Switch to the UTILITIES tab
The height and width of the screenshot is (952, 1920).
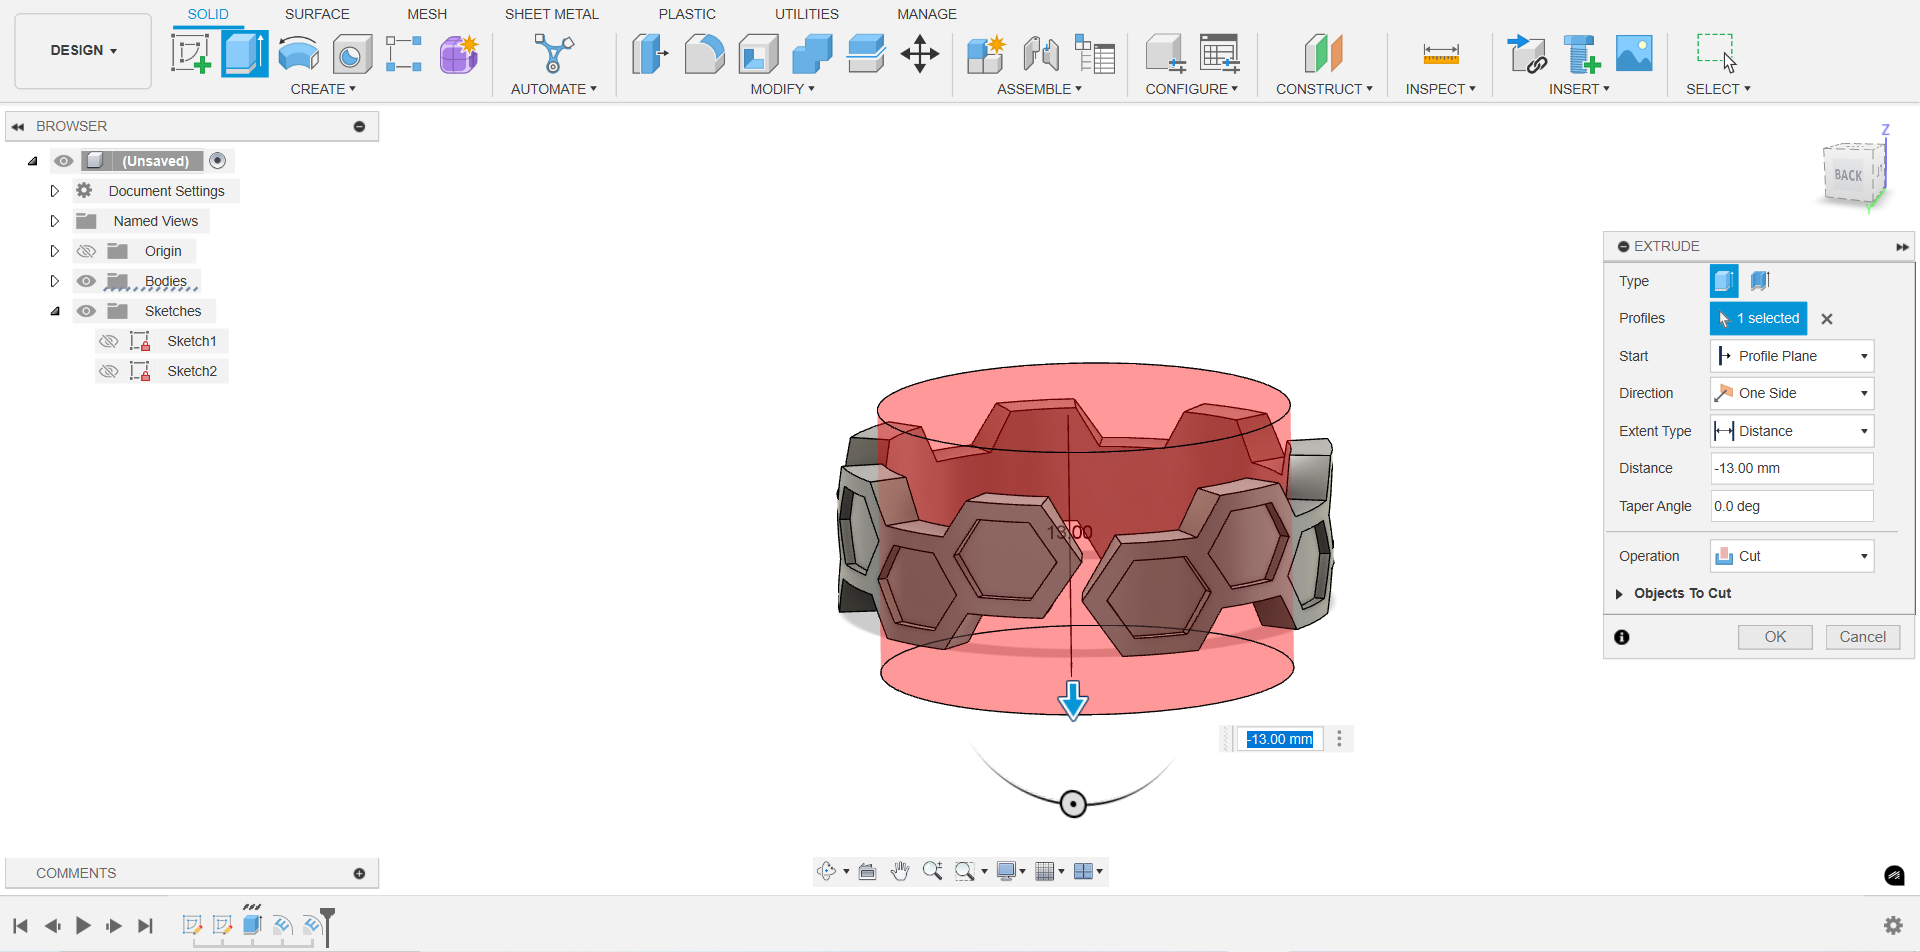(807, 14)
